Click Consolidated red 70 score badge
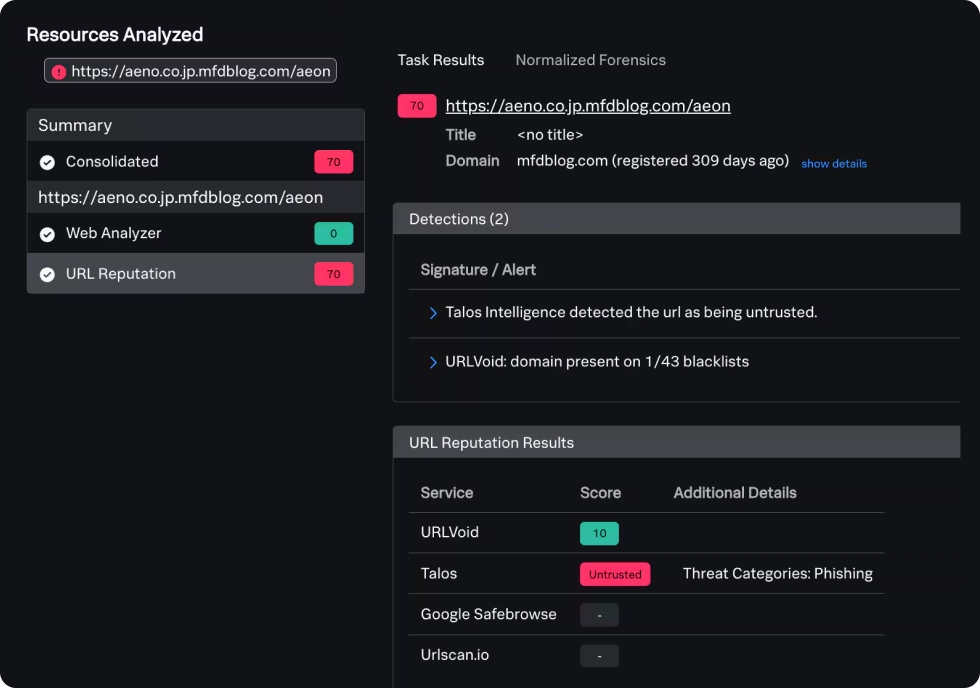Screen dimensions: 980x688 tap(333, 162)
